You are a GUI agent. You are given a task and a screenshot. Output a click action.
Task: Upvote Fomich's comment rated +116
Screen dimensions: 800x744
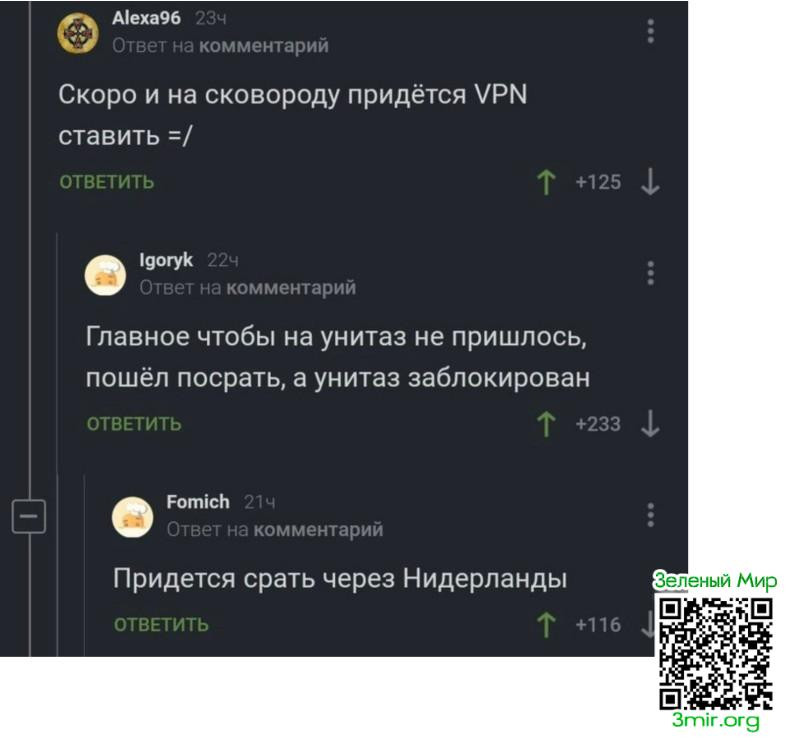coord(546,625)
